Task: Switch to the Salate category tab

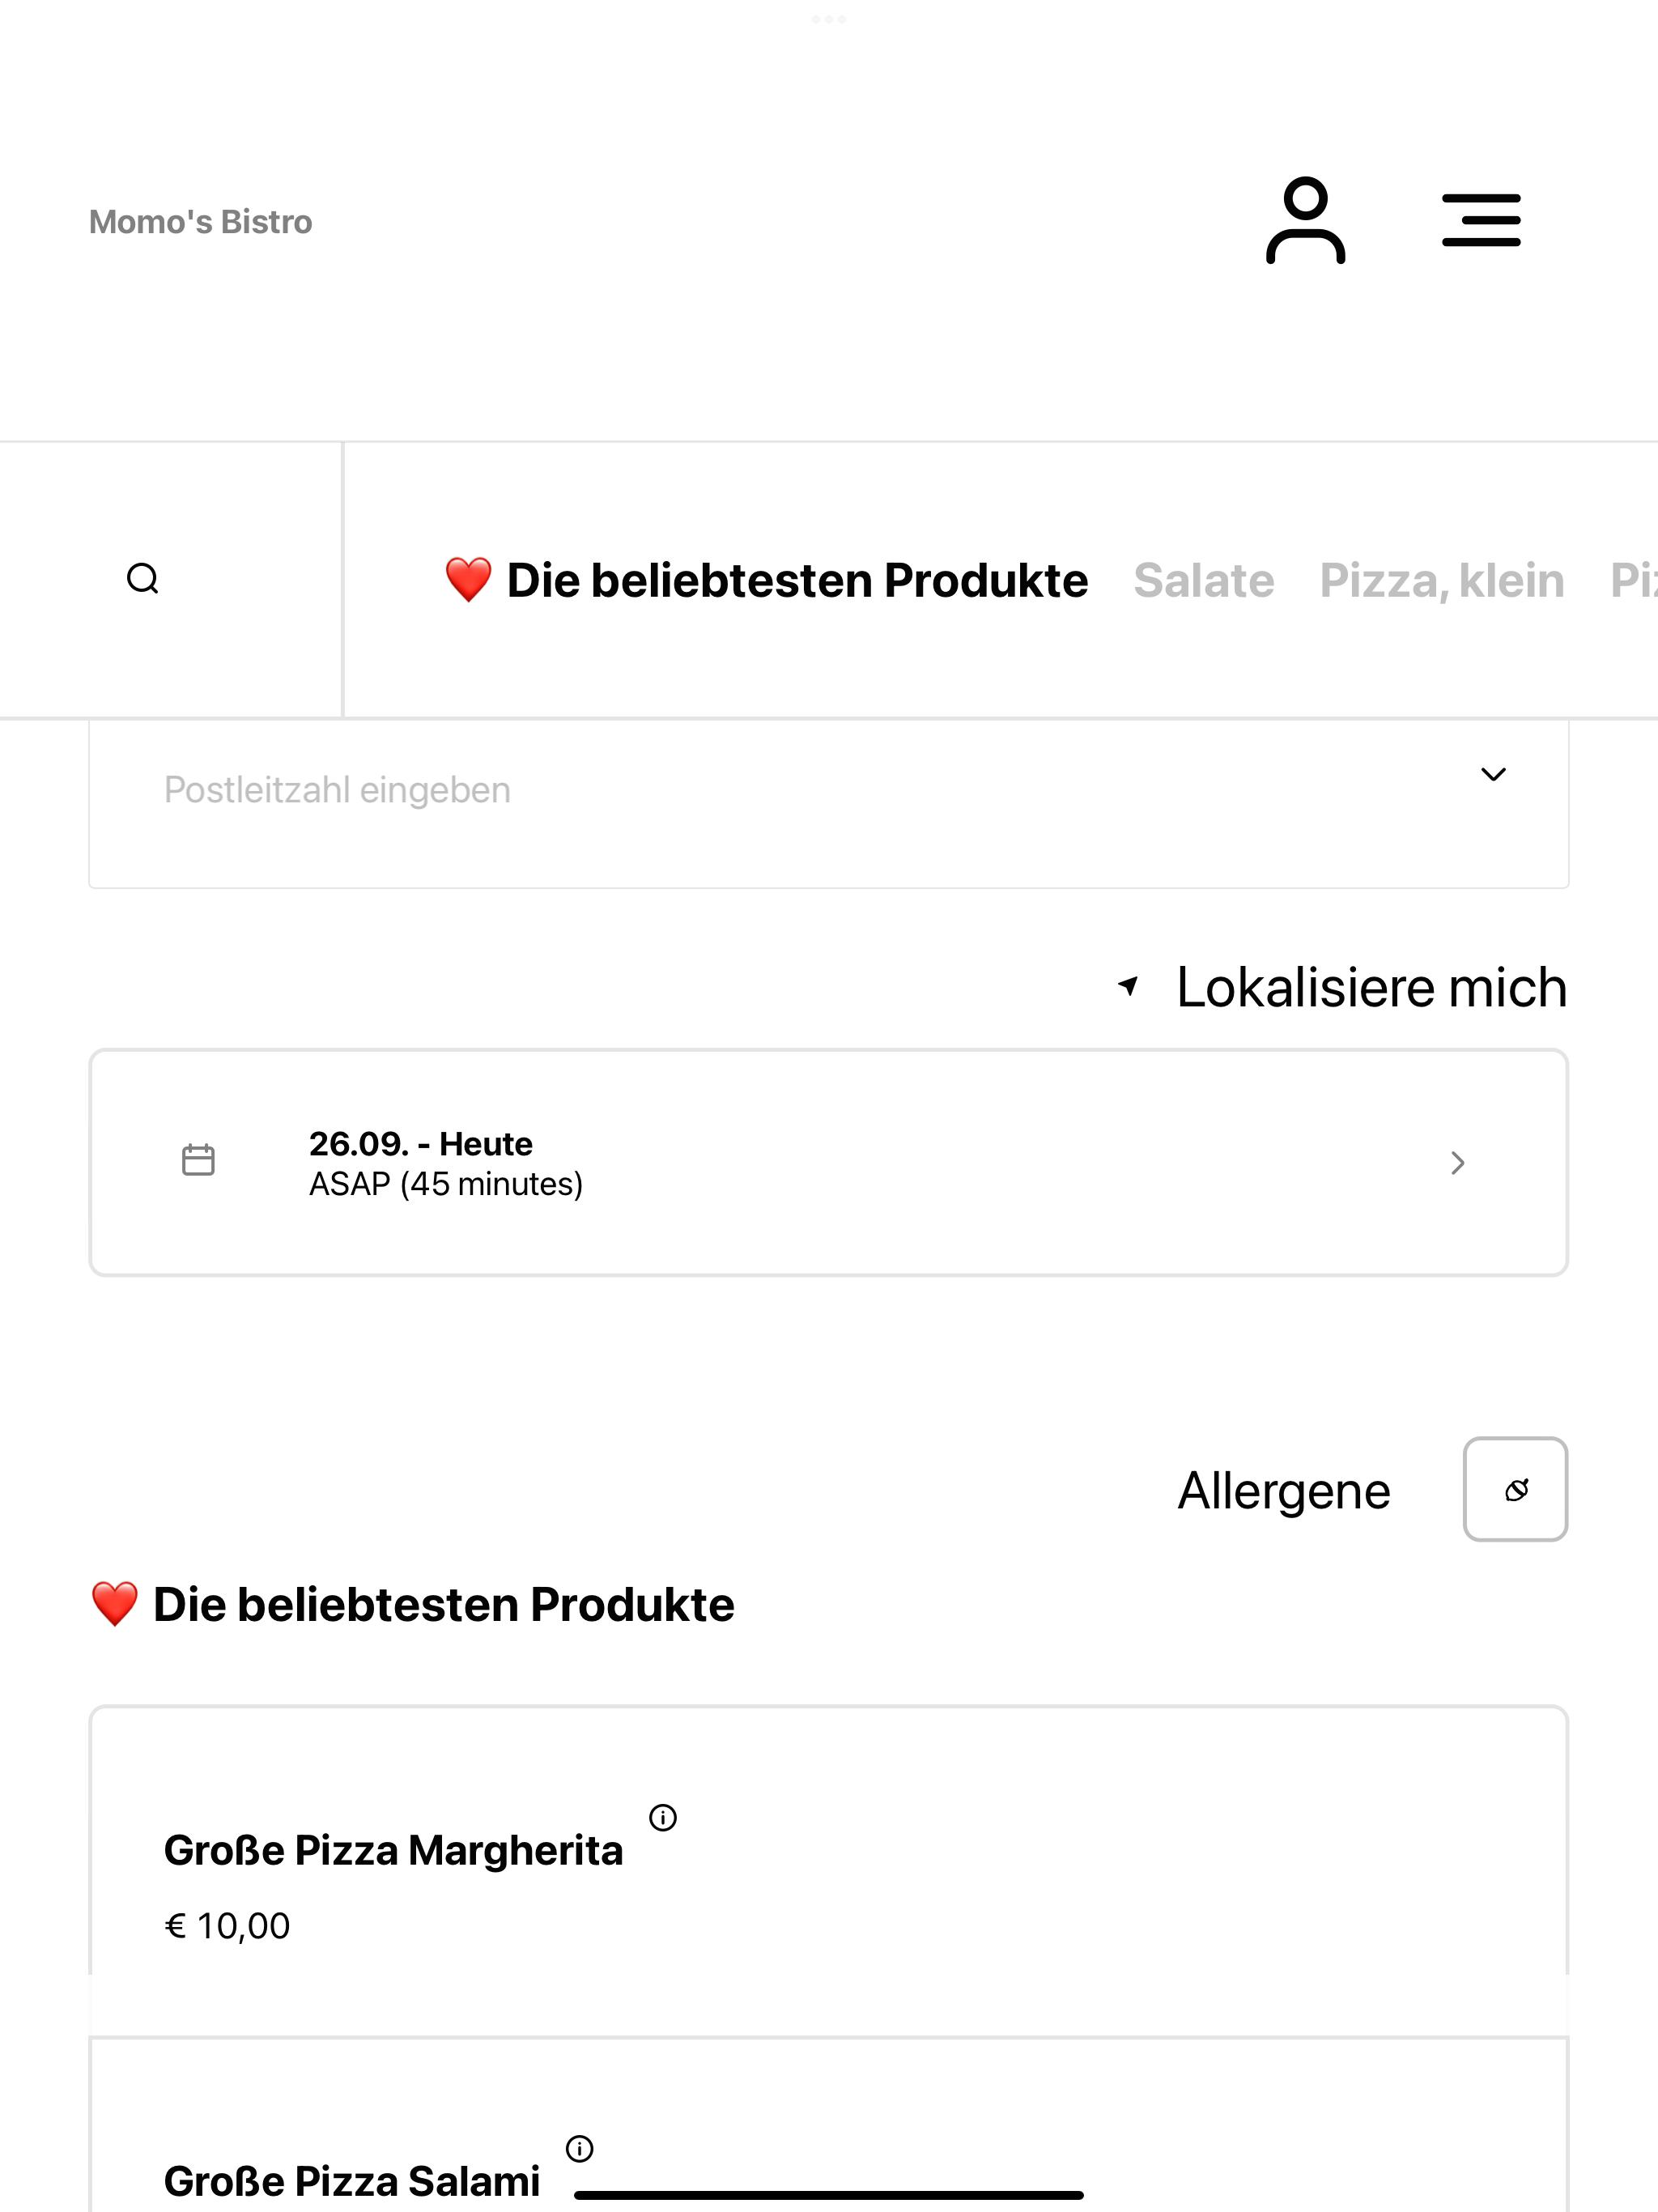Action: click(1203, 581)
